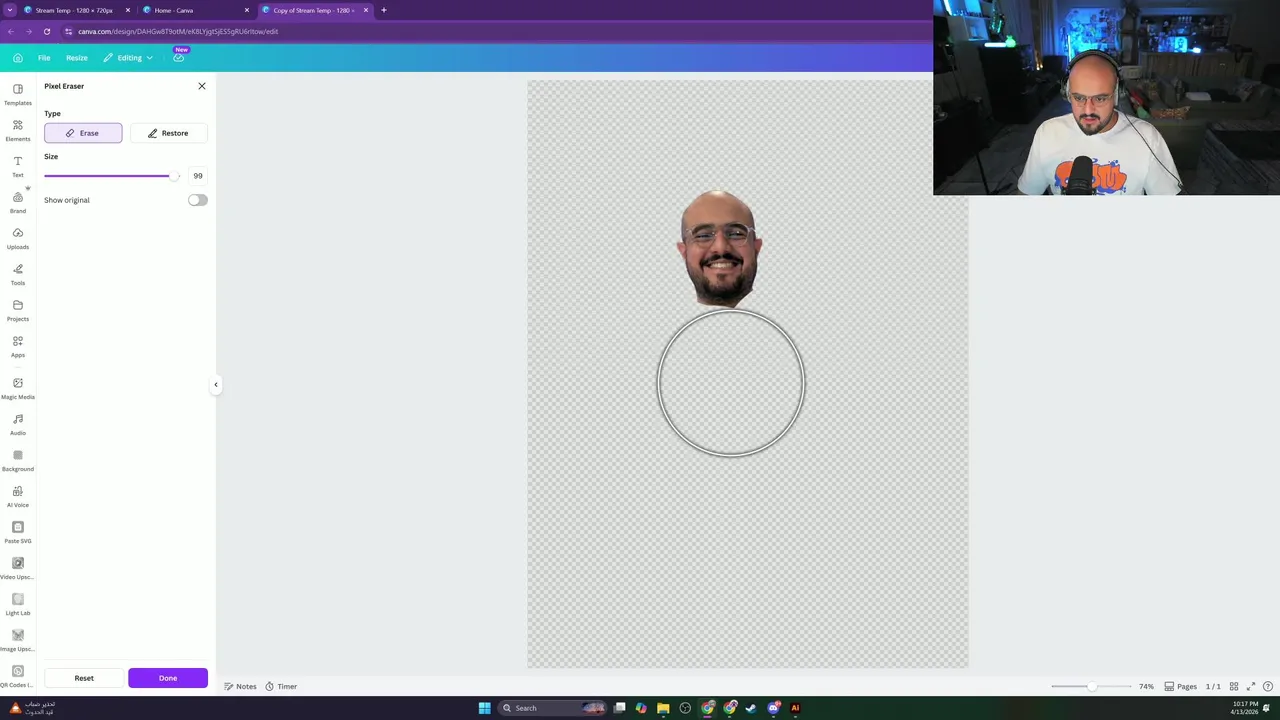Click the cloud save status icon
The image size is (1280, 720).
point(178,58)
